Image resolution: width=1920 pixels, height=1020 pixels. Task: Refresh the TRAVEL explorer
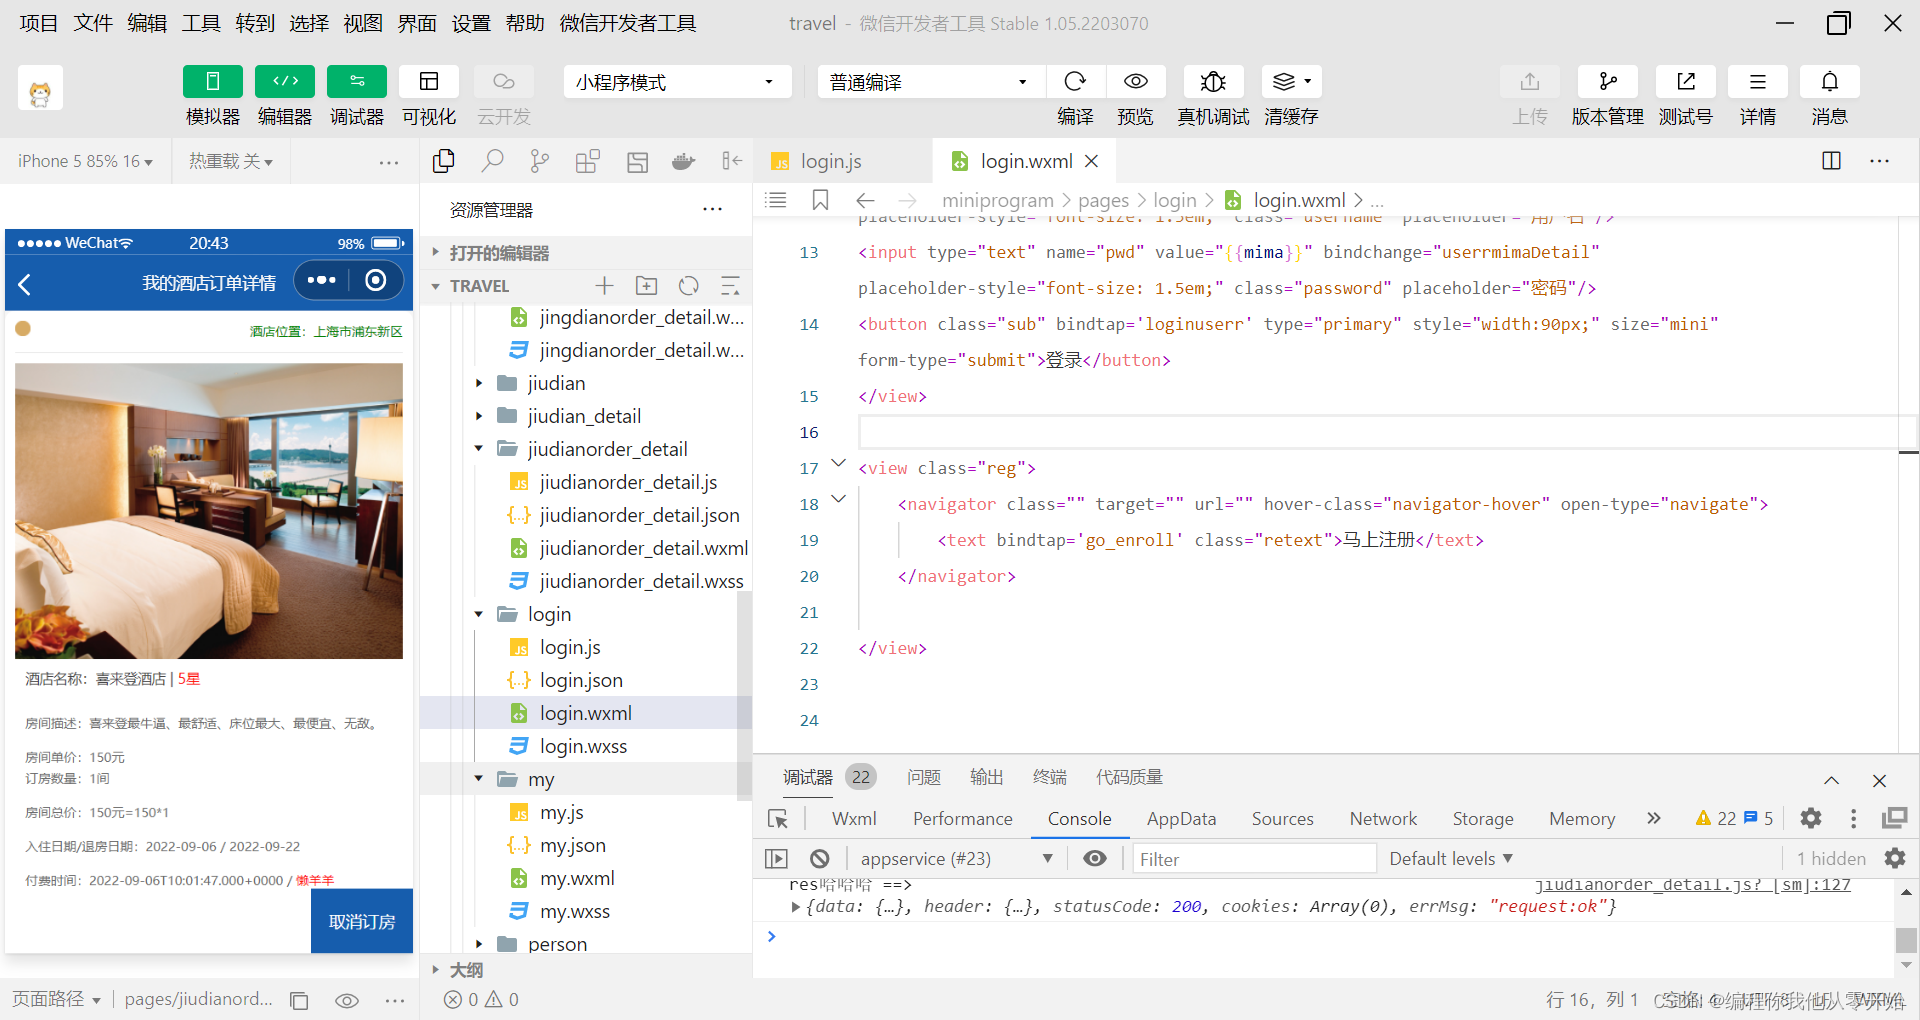tap(688, 286)
